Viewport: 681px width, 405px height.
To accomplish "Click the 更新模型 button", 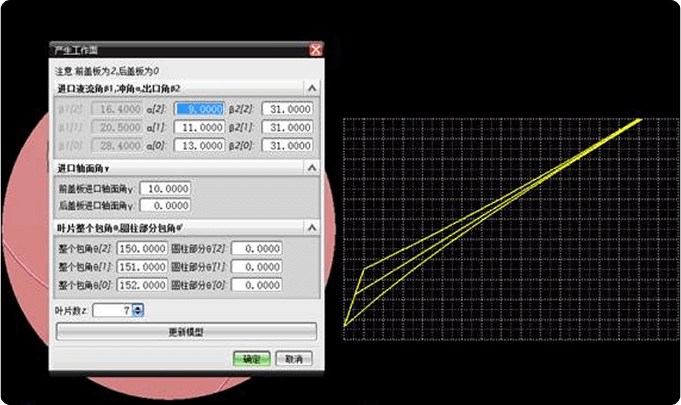I will point(186,331).
